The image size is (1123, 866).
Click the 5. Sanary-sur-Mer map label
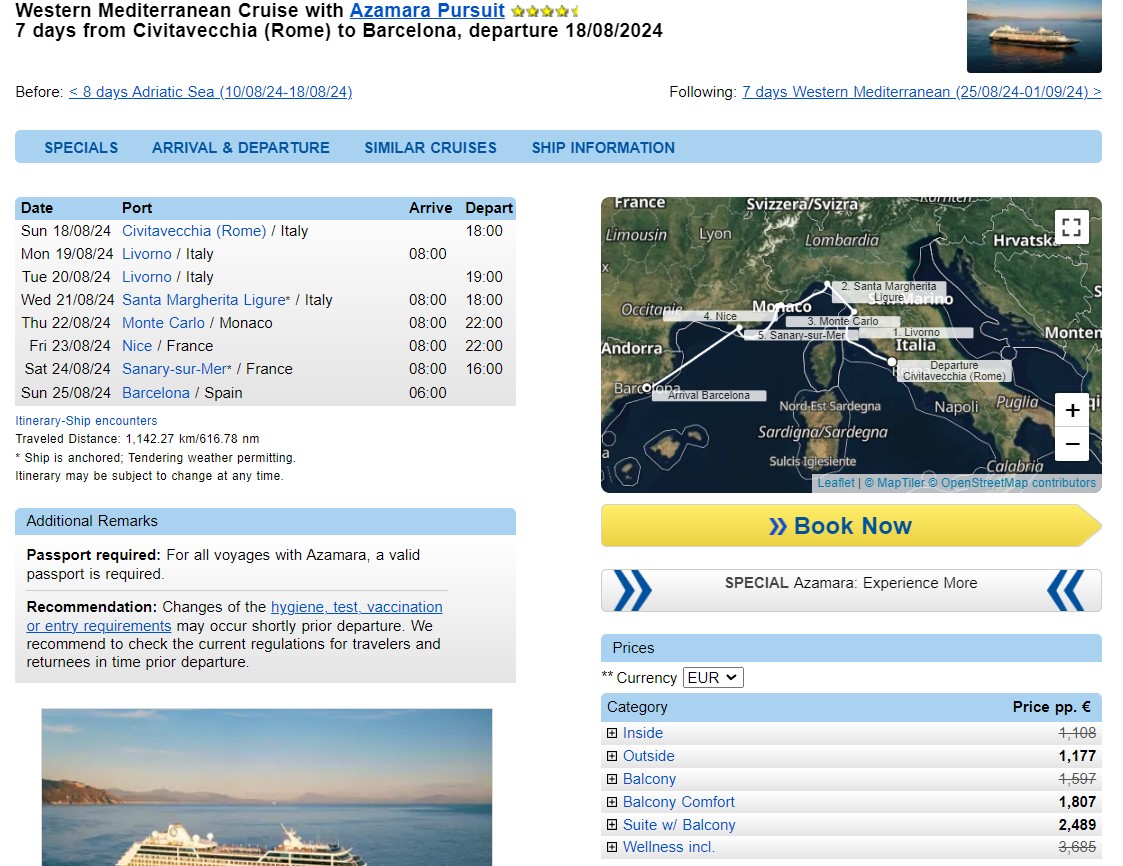click(801, 335)
